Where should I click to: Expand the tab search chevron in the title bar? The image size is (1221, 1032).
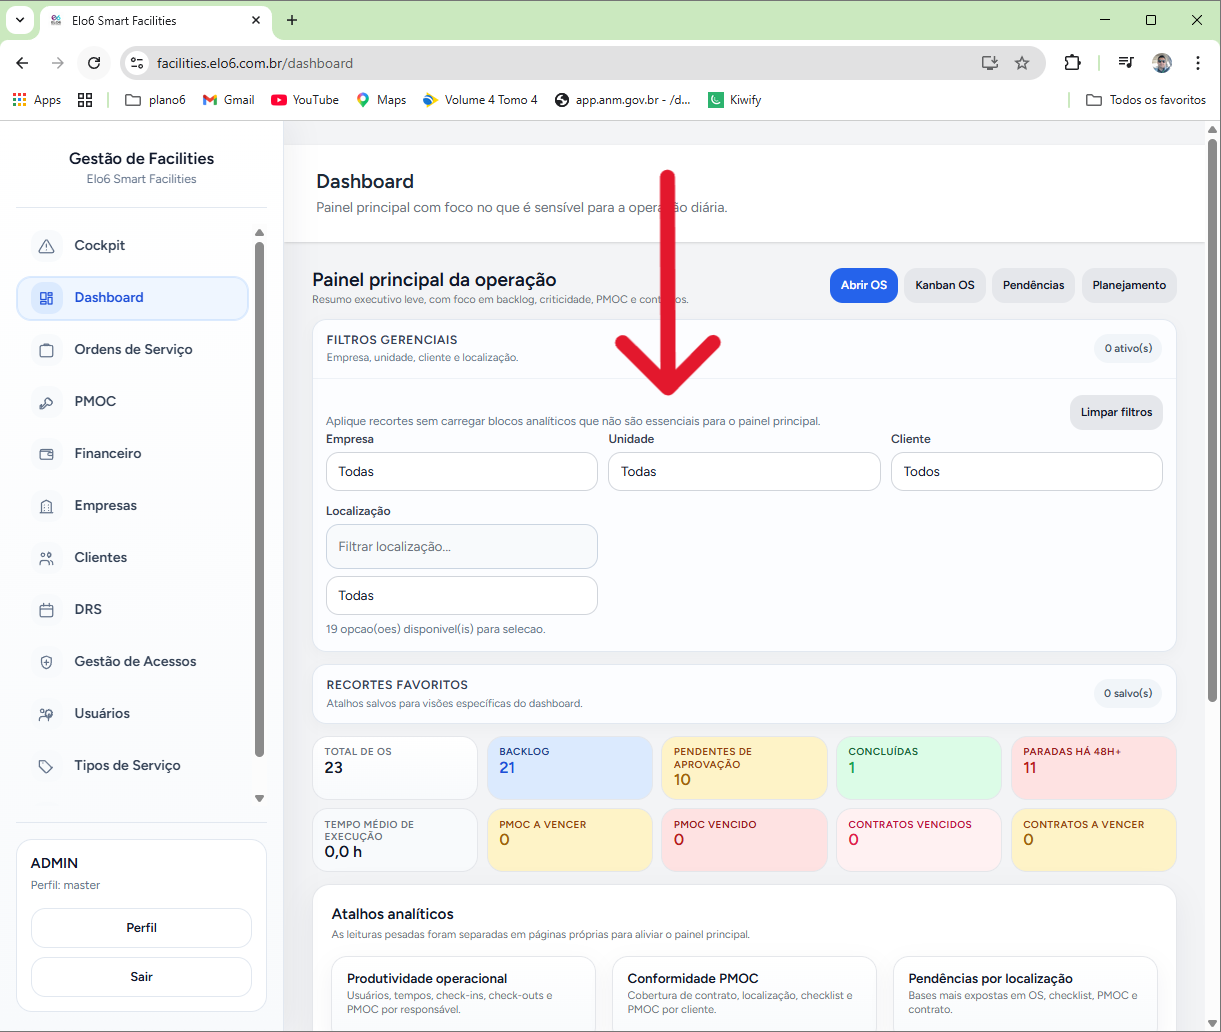pos(19,20)
